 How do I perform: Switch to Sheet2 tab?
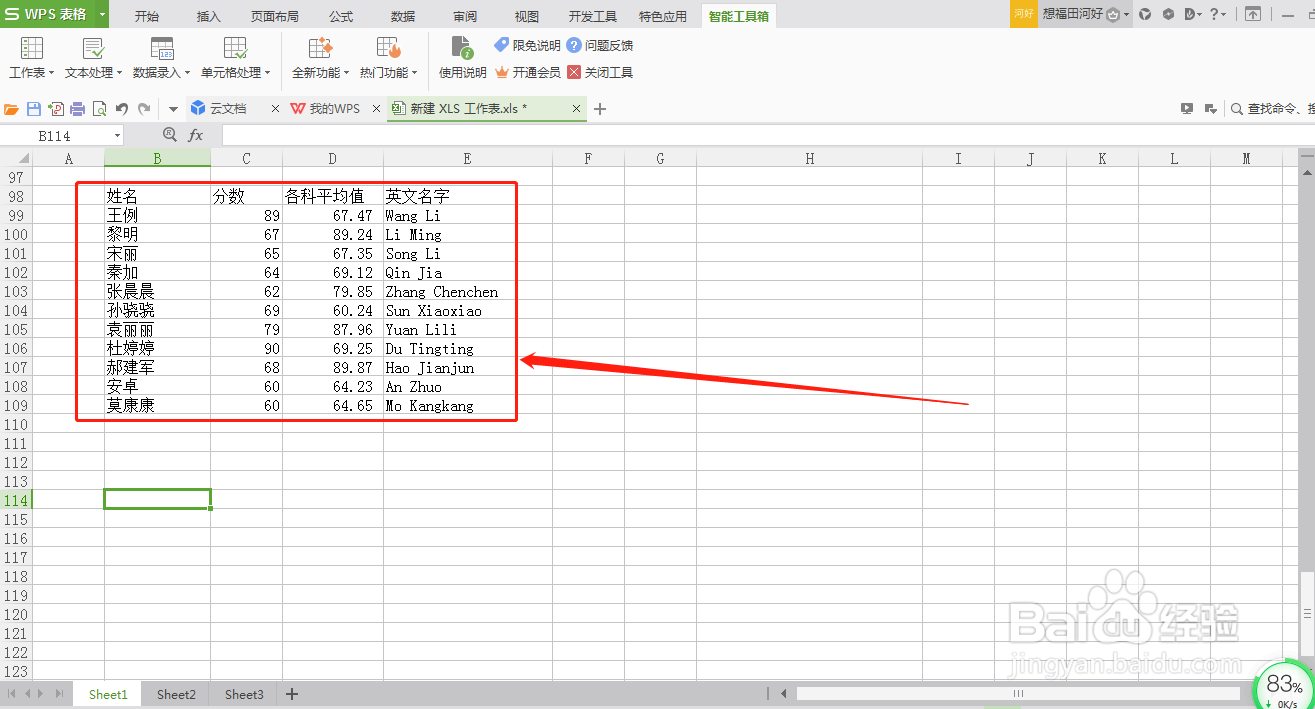(176, 694)
